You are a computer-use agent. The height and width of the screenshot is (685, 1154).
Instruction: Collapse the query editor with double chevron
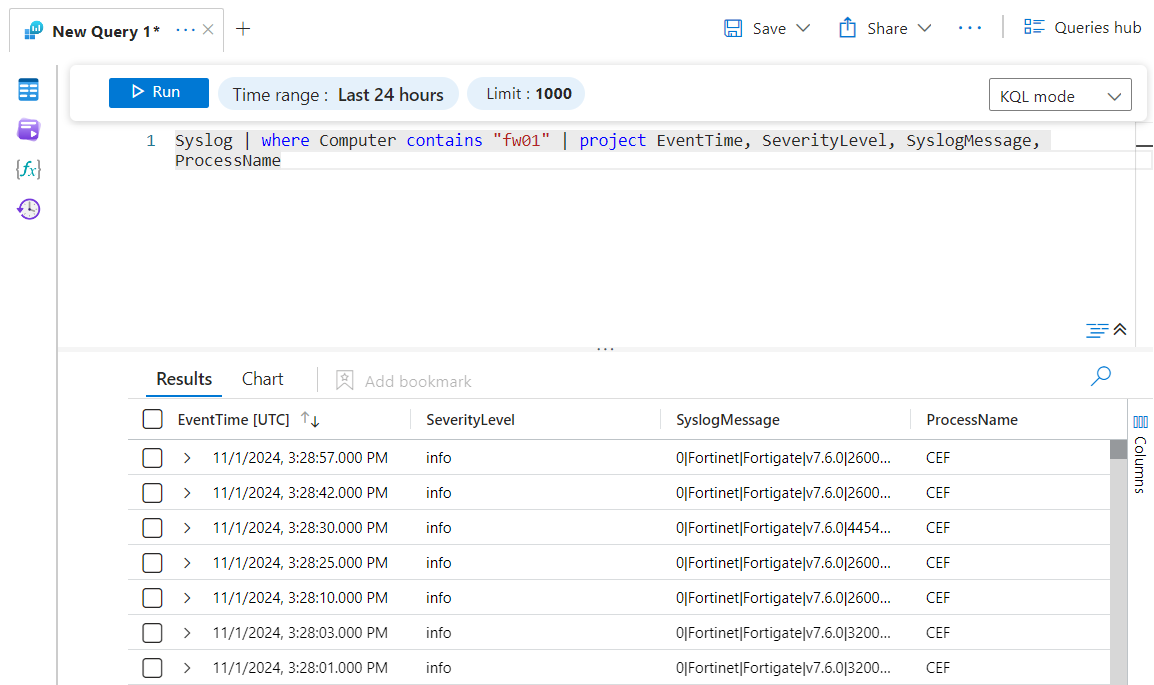[1120, 330]
